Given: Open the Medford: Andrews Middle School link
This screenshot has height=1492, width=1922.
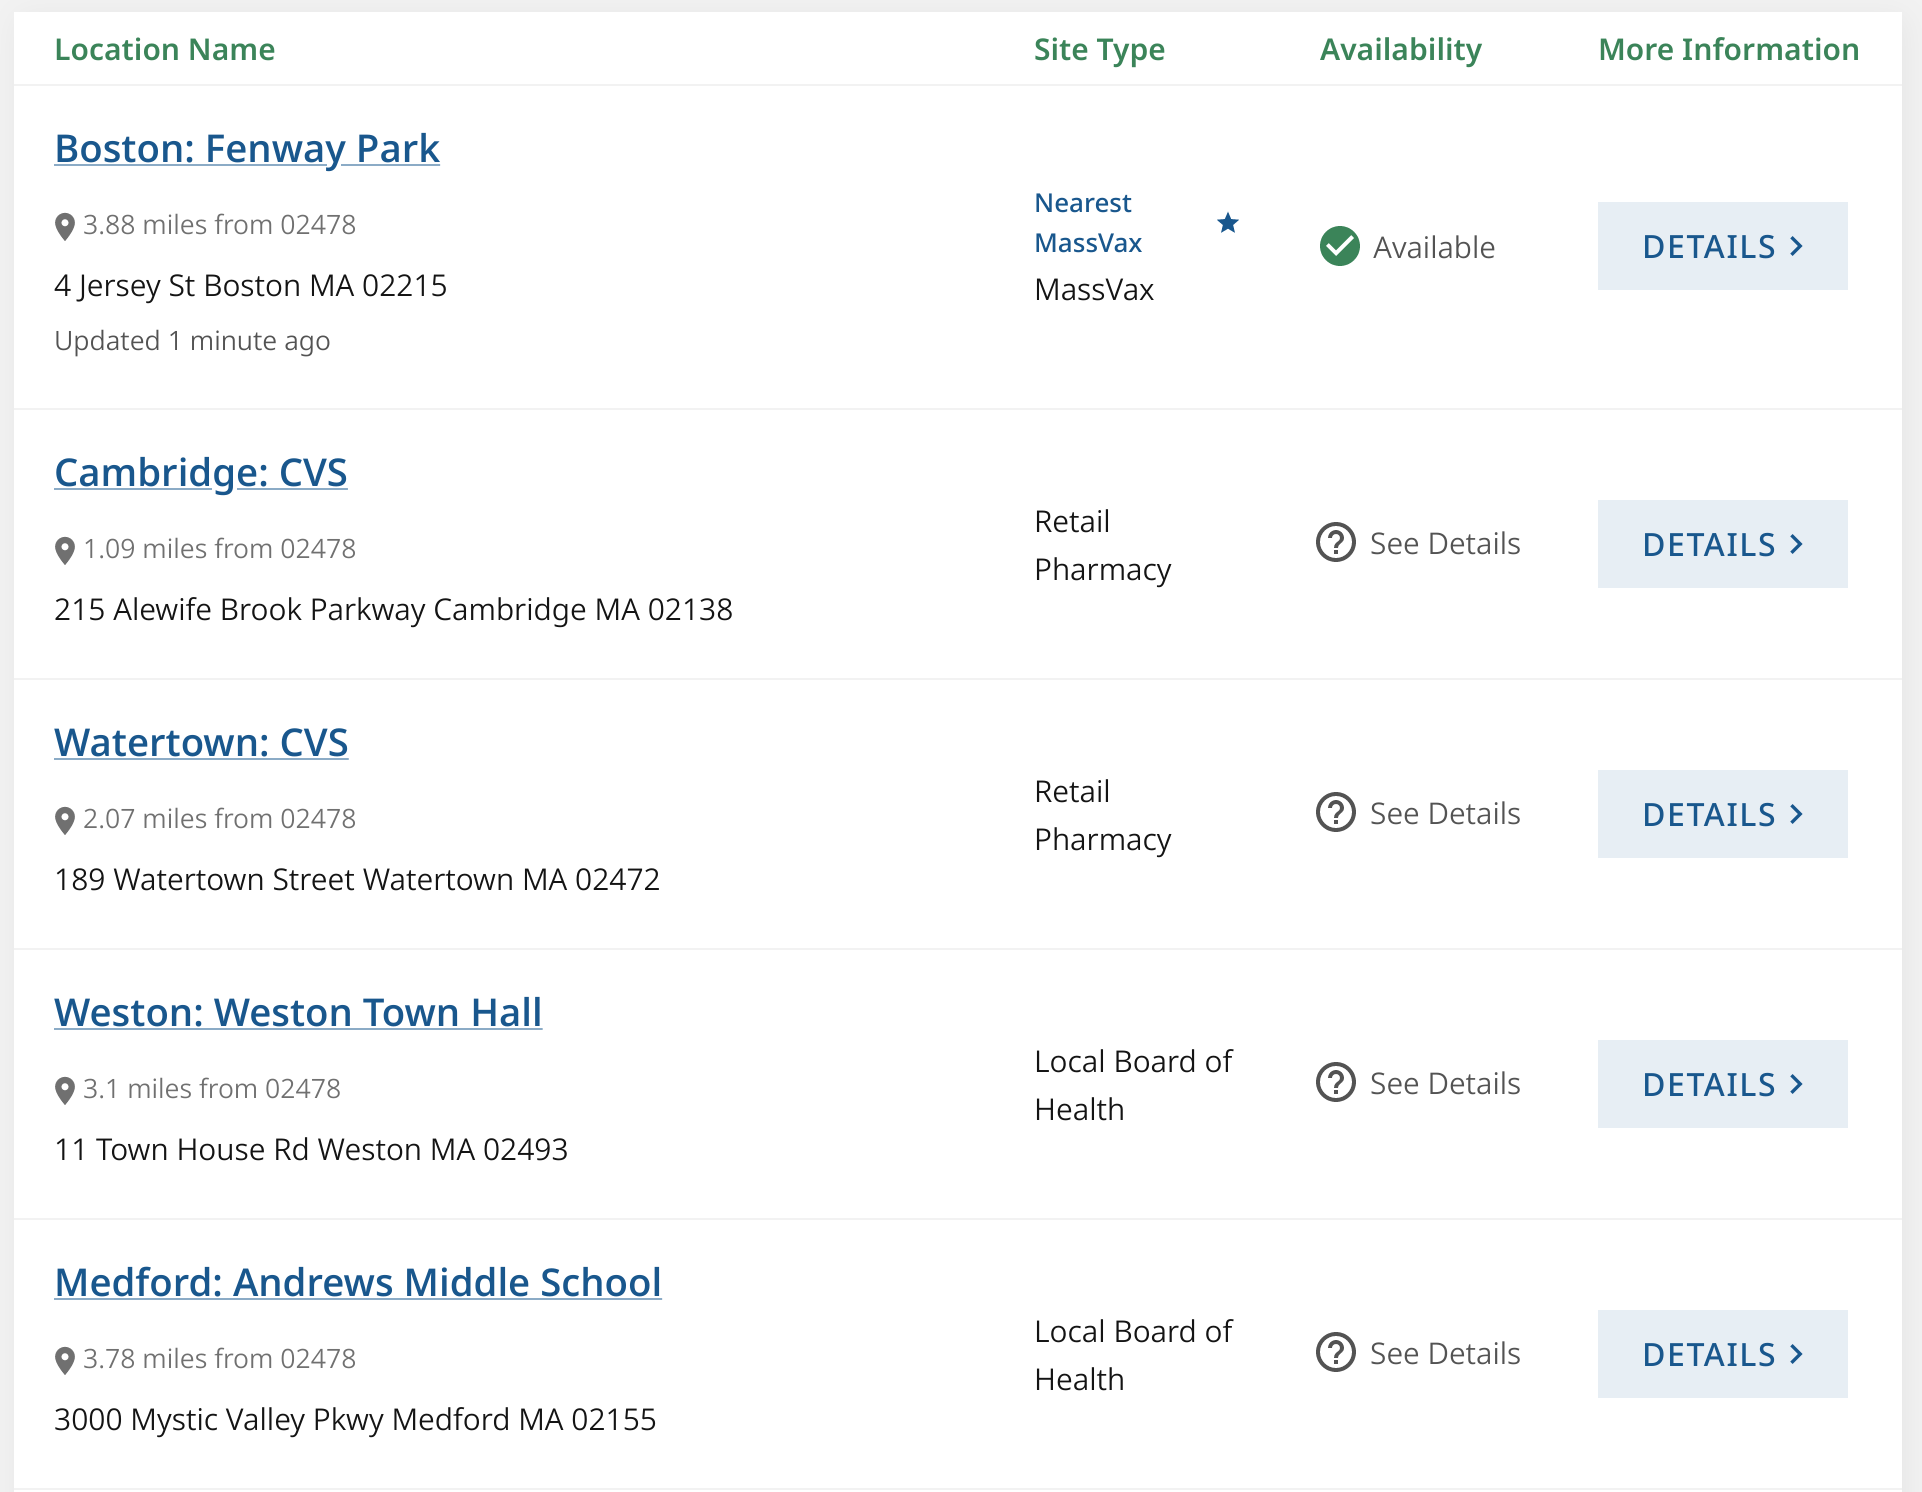Looking at the screenshot, I should click(x=358, y=1283).
